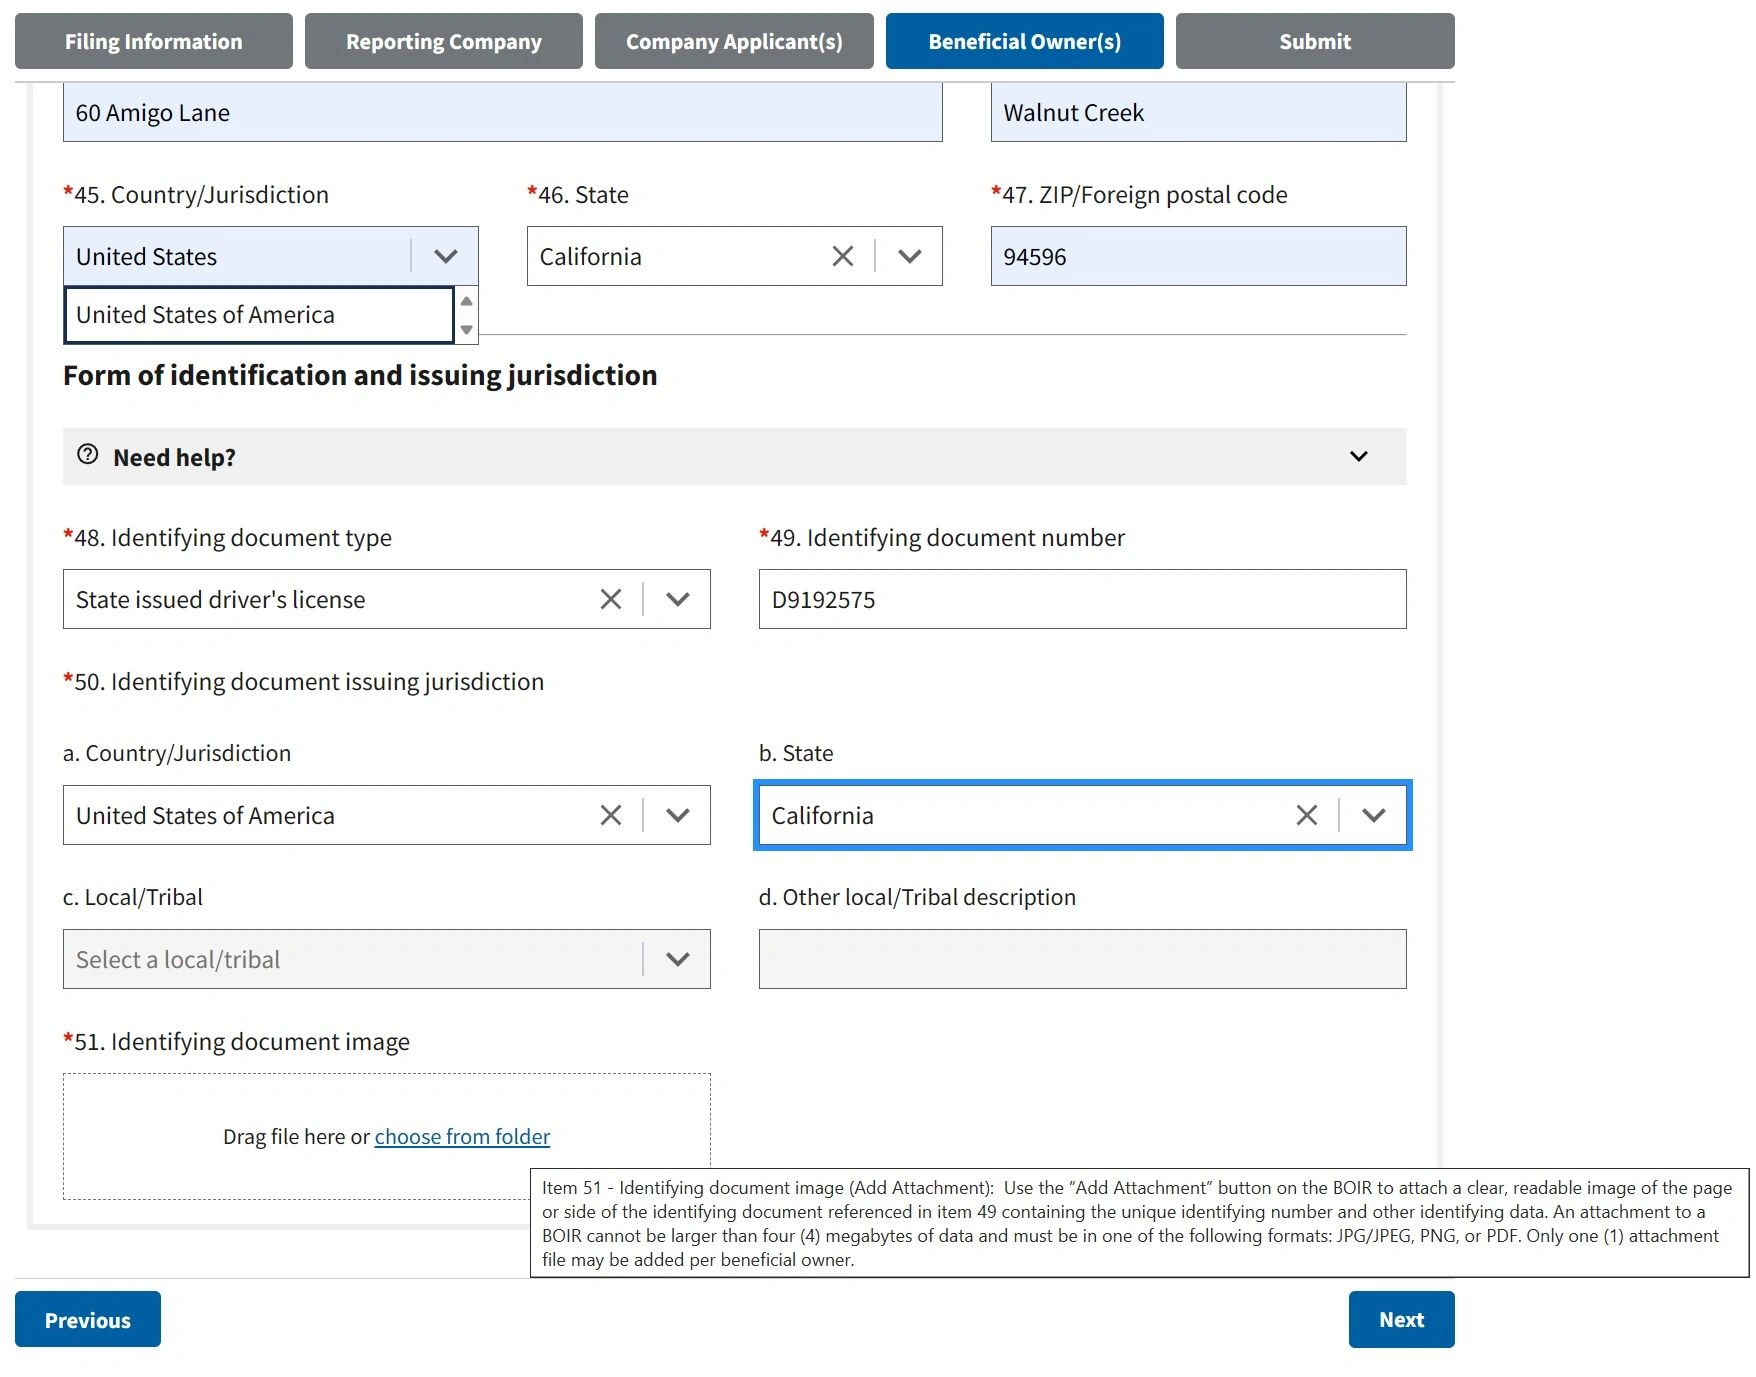The width and height of the screenshot is (1756, 1377).
Task: Click the down scroll arrow on country suggestions
Action: coord(466,330)
